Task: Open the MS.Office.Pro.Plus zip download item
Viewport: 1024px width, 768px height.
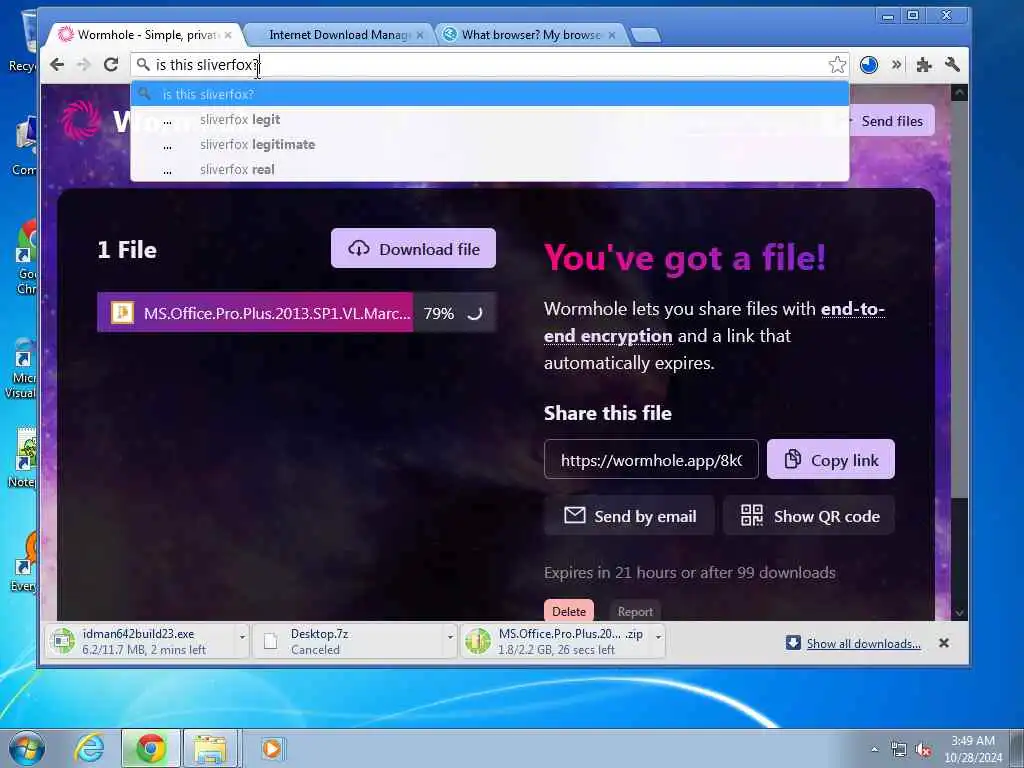Action: click(x=556, y=641)
